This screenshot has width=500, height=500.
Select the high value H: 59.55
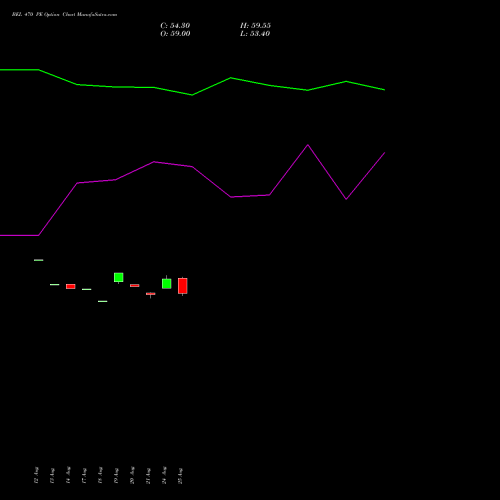[x=255, y=26]
